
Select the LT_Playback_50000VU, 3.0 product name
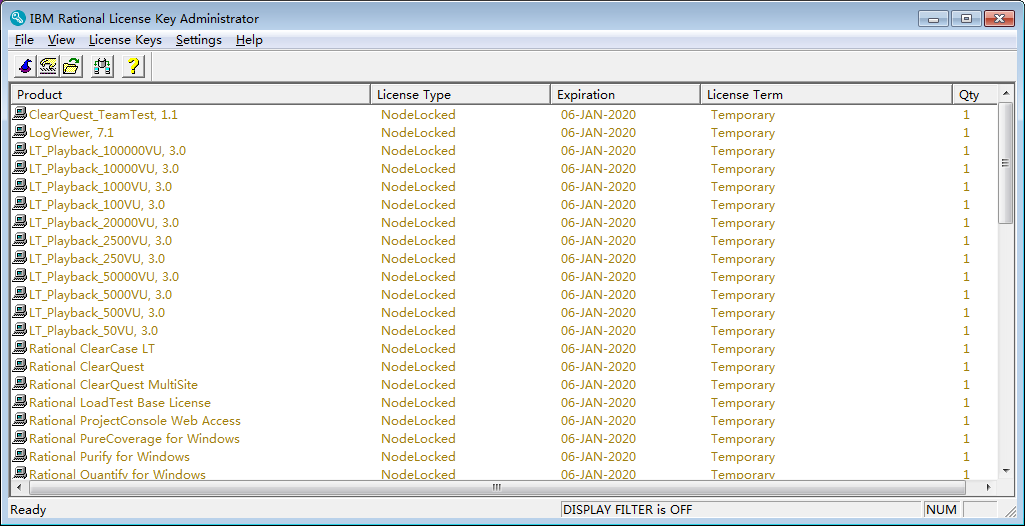click(104, 276)
